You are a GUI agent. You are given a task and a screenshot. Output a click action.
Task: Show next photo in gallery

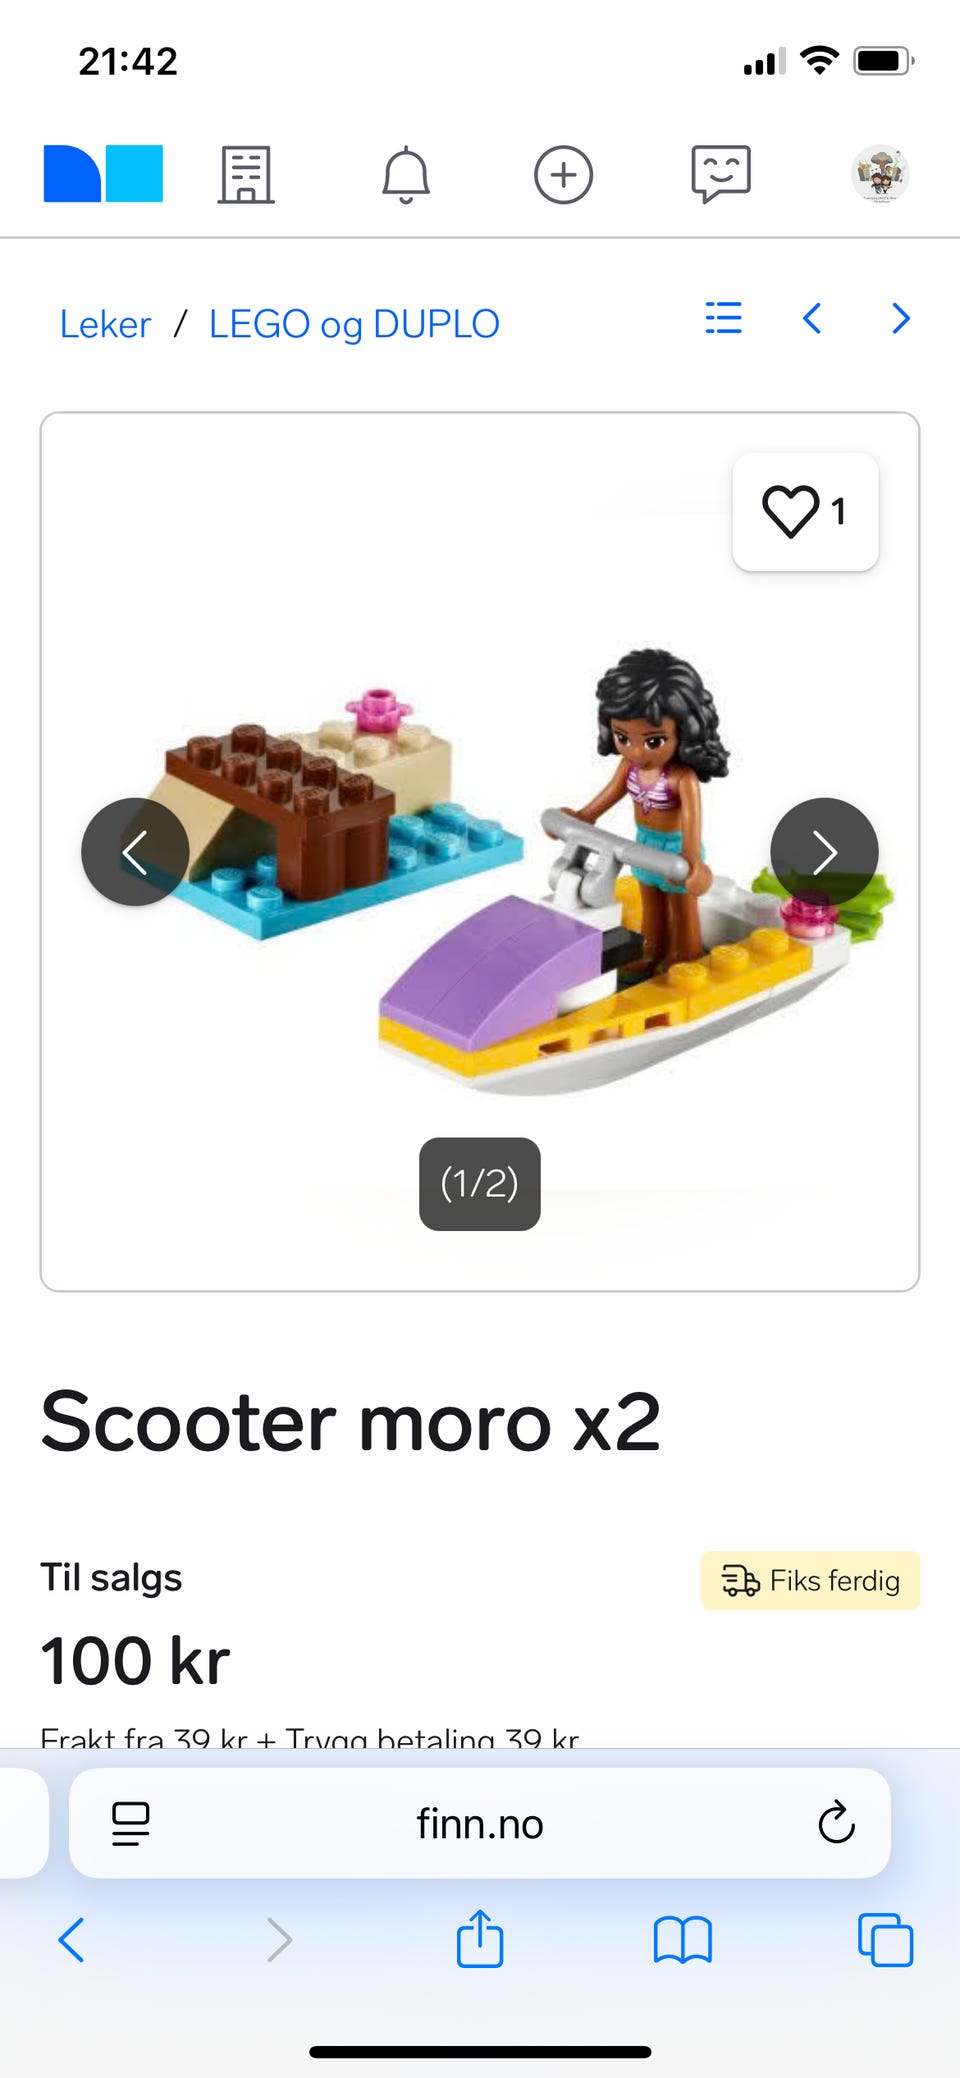[824, 852]
